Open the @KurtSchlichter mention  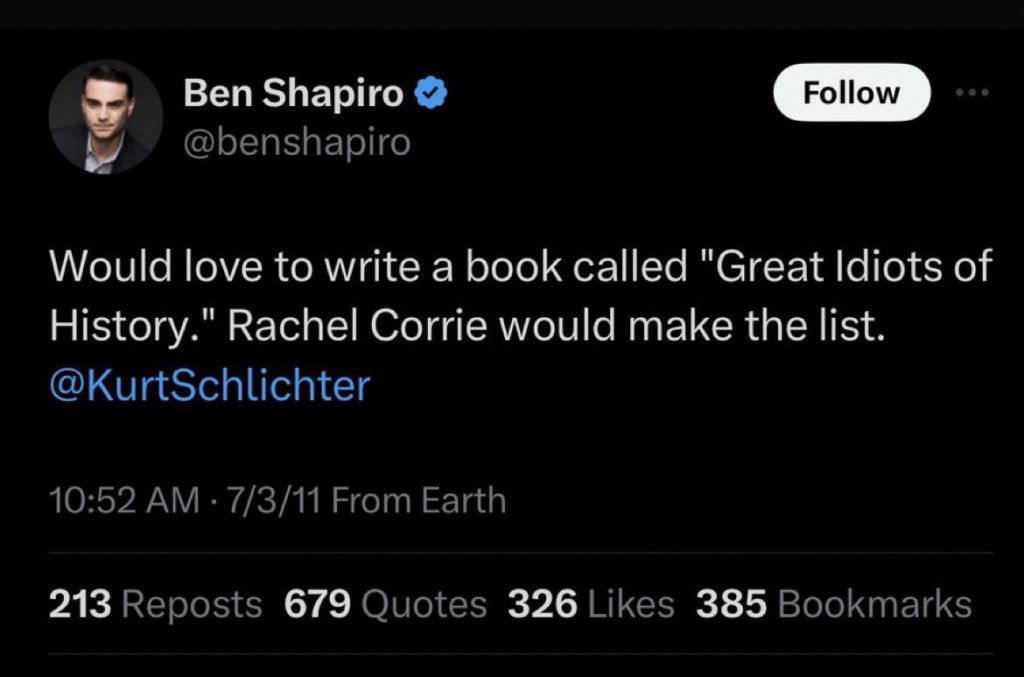(209, 385)
